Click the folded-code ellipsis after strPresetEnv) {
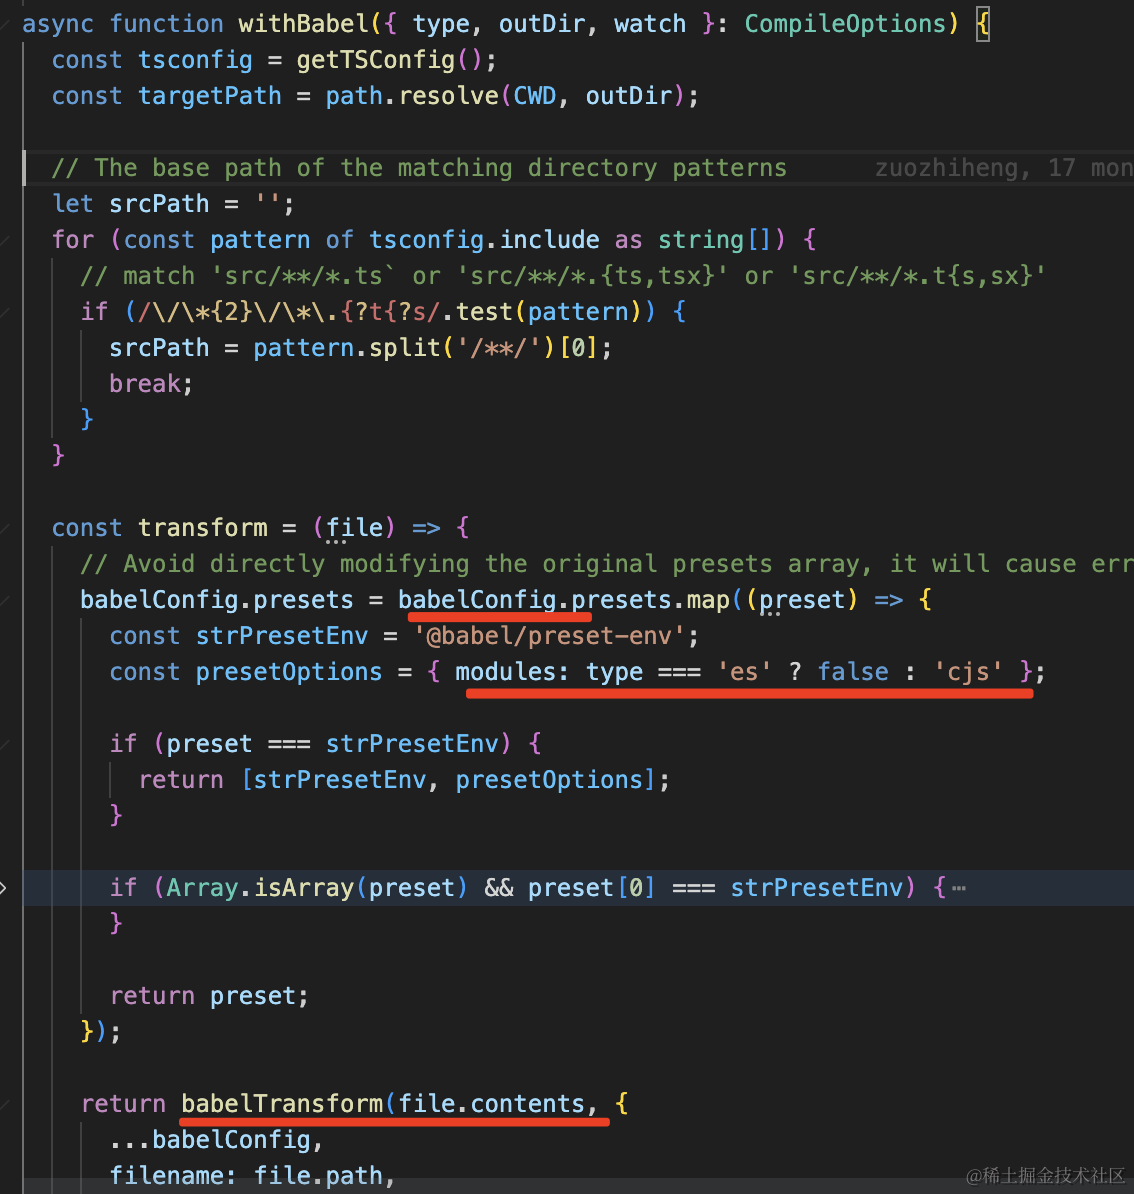Screen dimensions: 1134x1194 pos(959,888)
